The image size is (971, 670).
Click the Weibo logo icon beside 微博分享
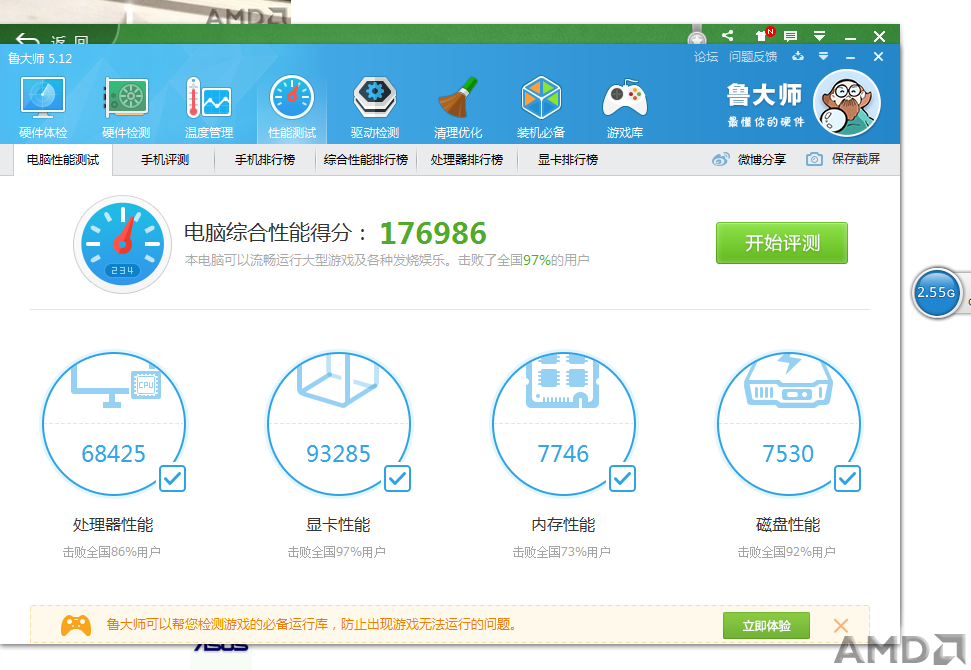[720, 160]
